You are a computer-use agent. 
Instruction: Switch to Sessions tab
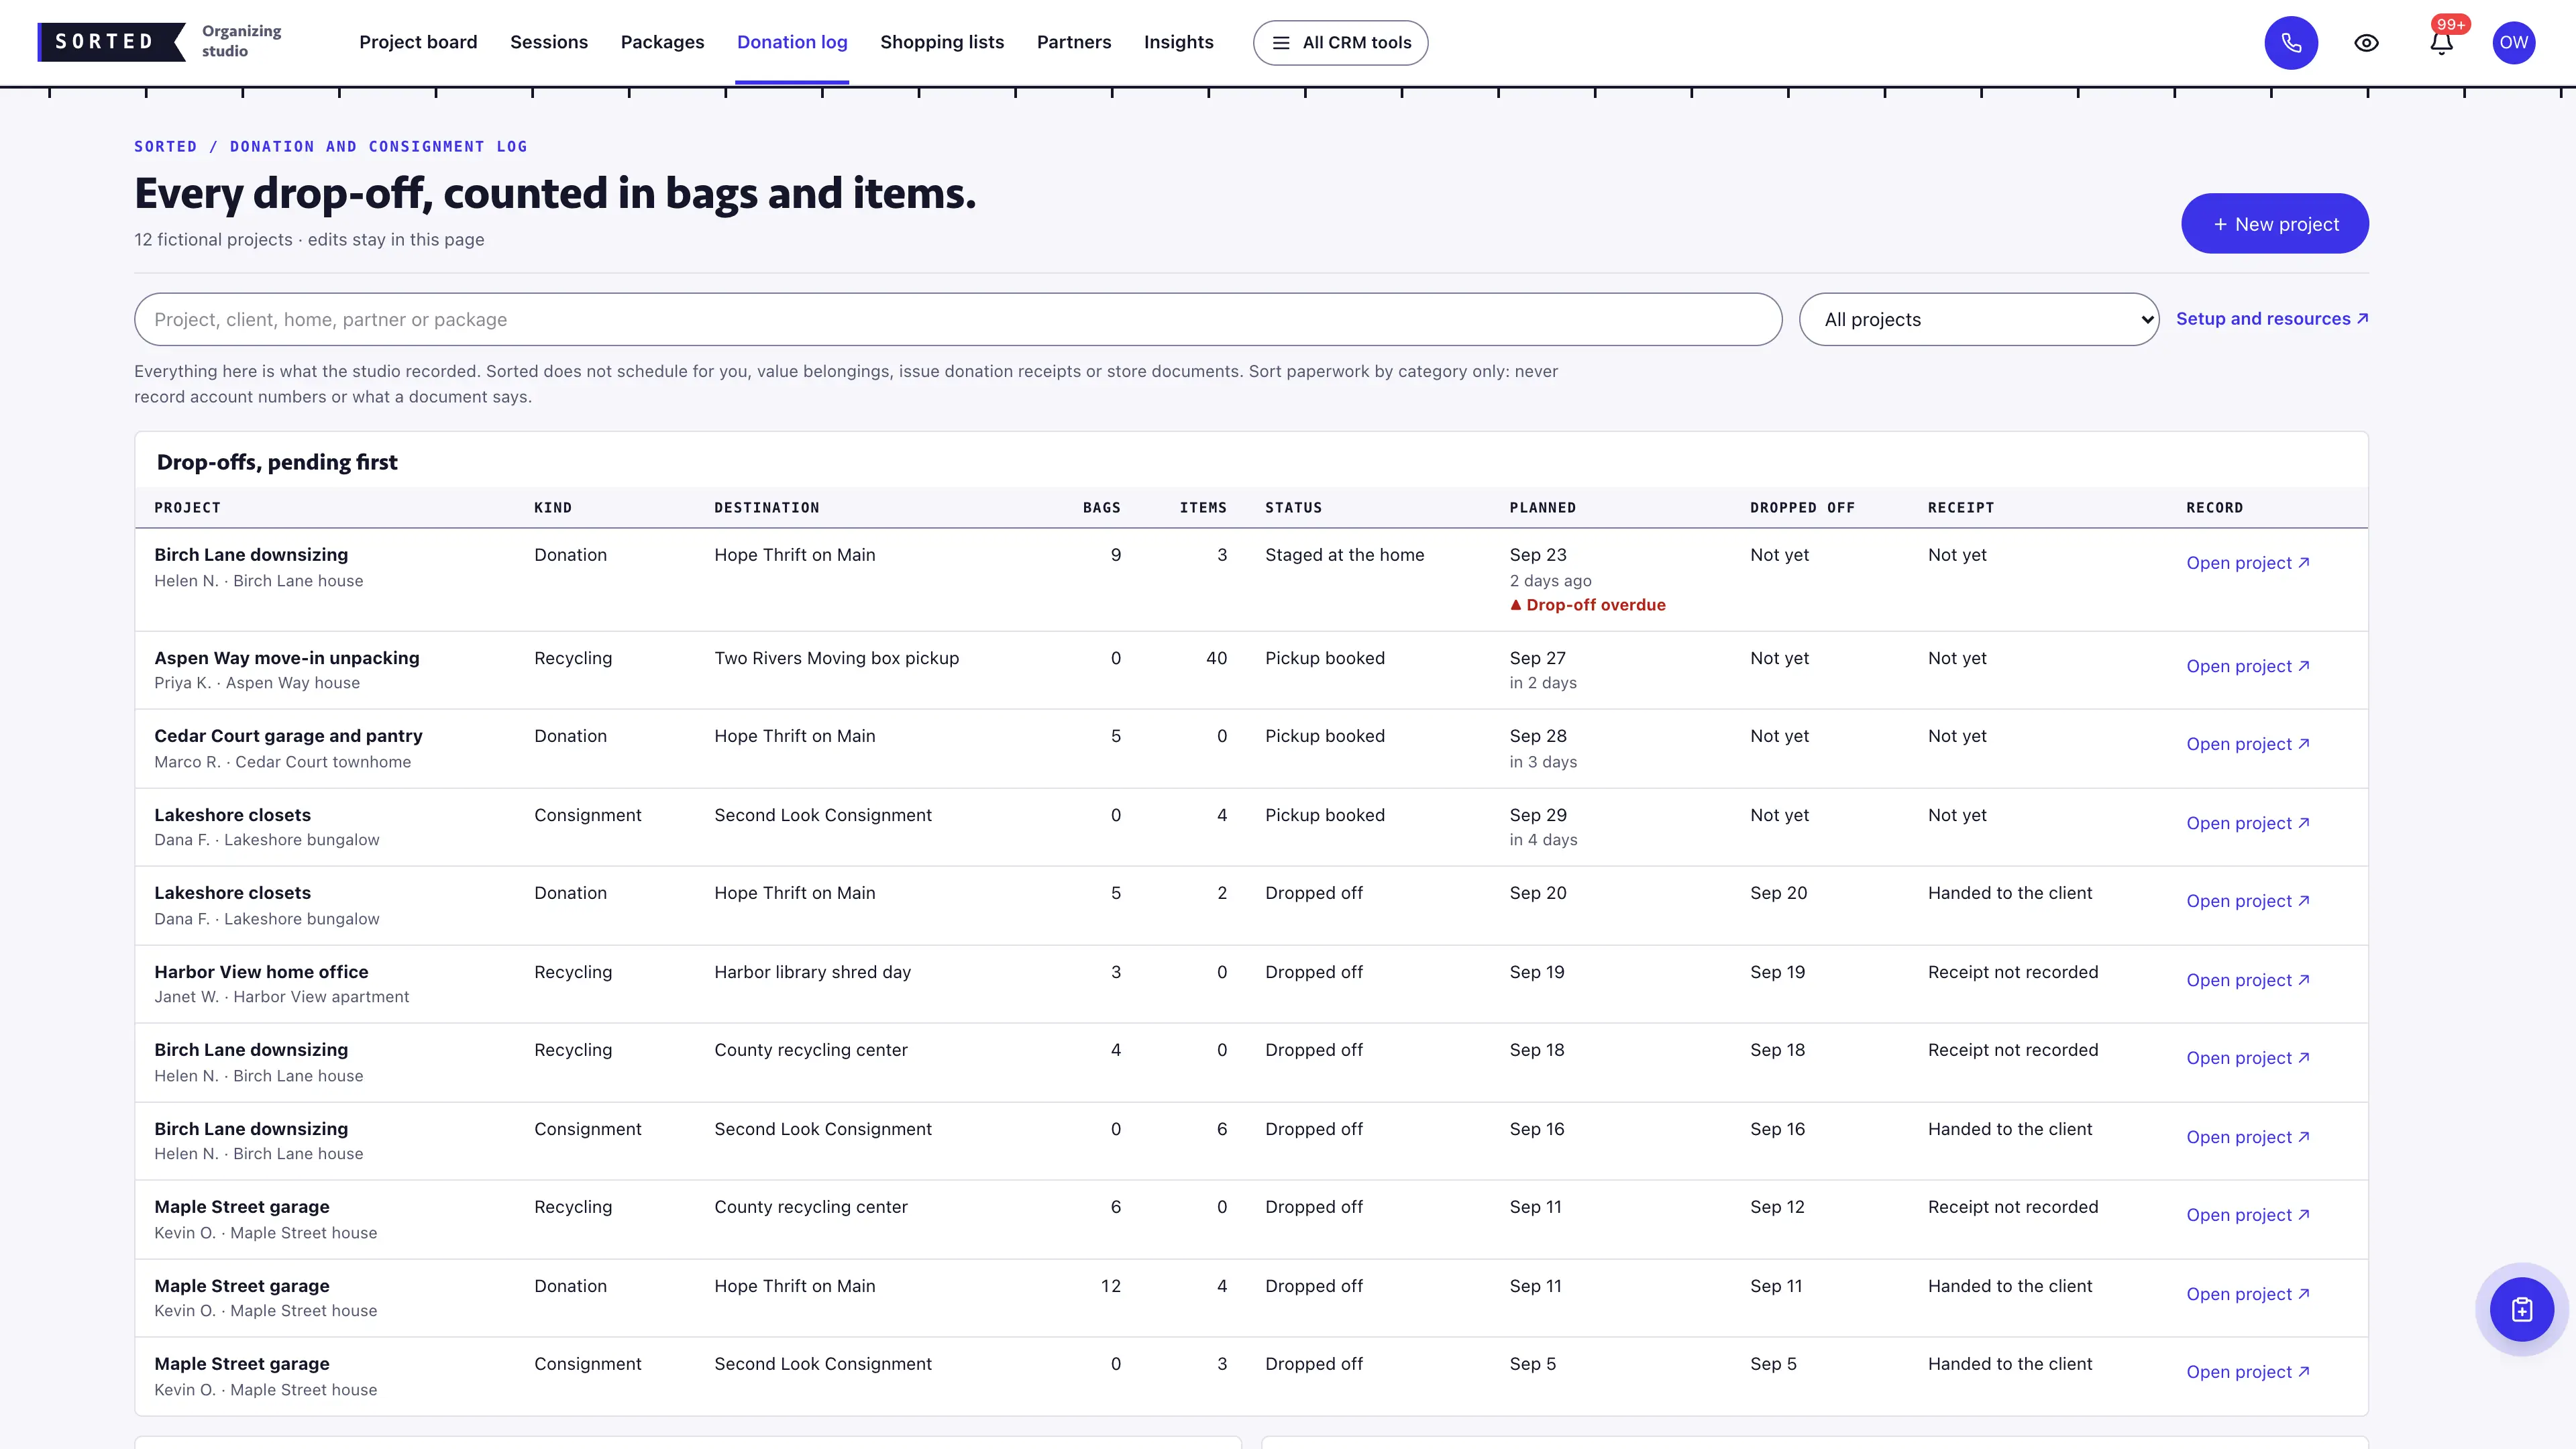coord(549,42)
